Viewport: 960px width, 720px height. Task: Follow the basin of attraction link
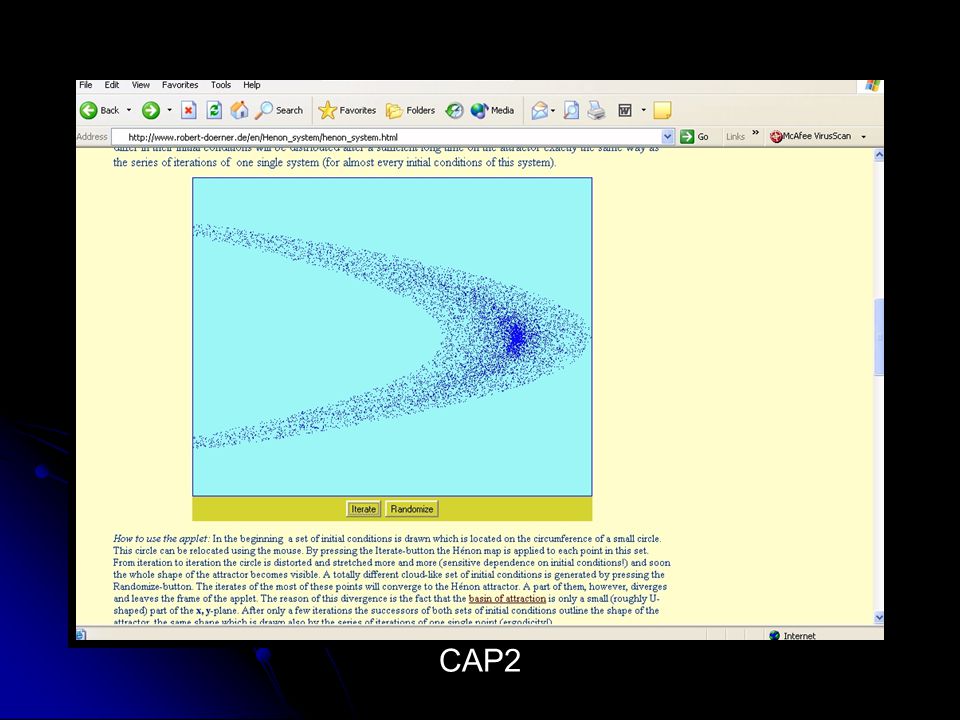pos(507,599)
